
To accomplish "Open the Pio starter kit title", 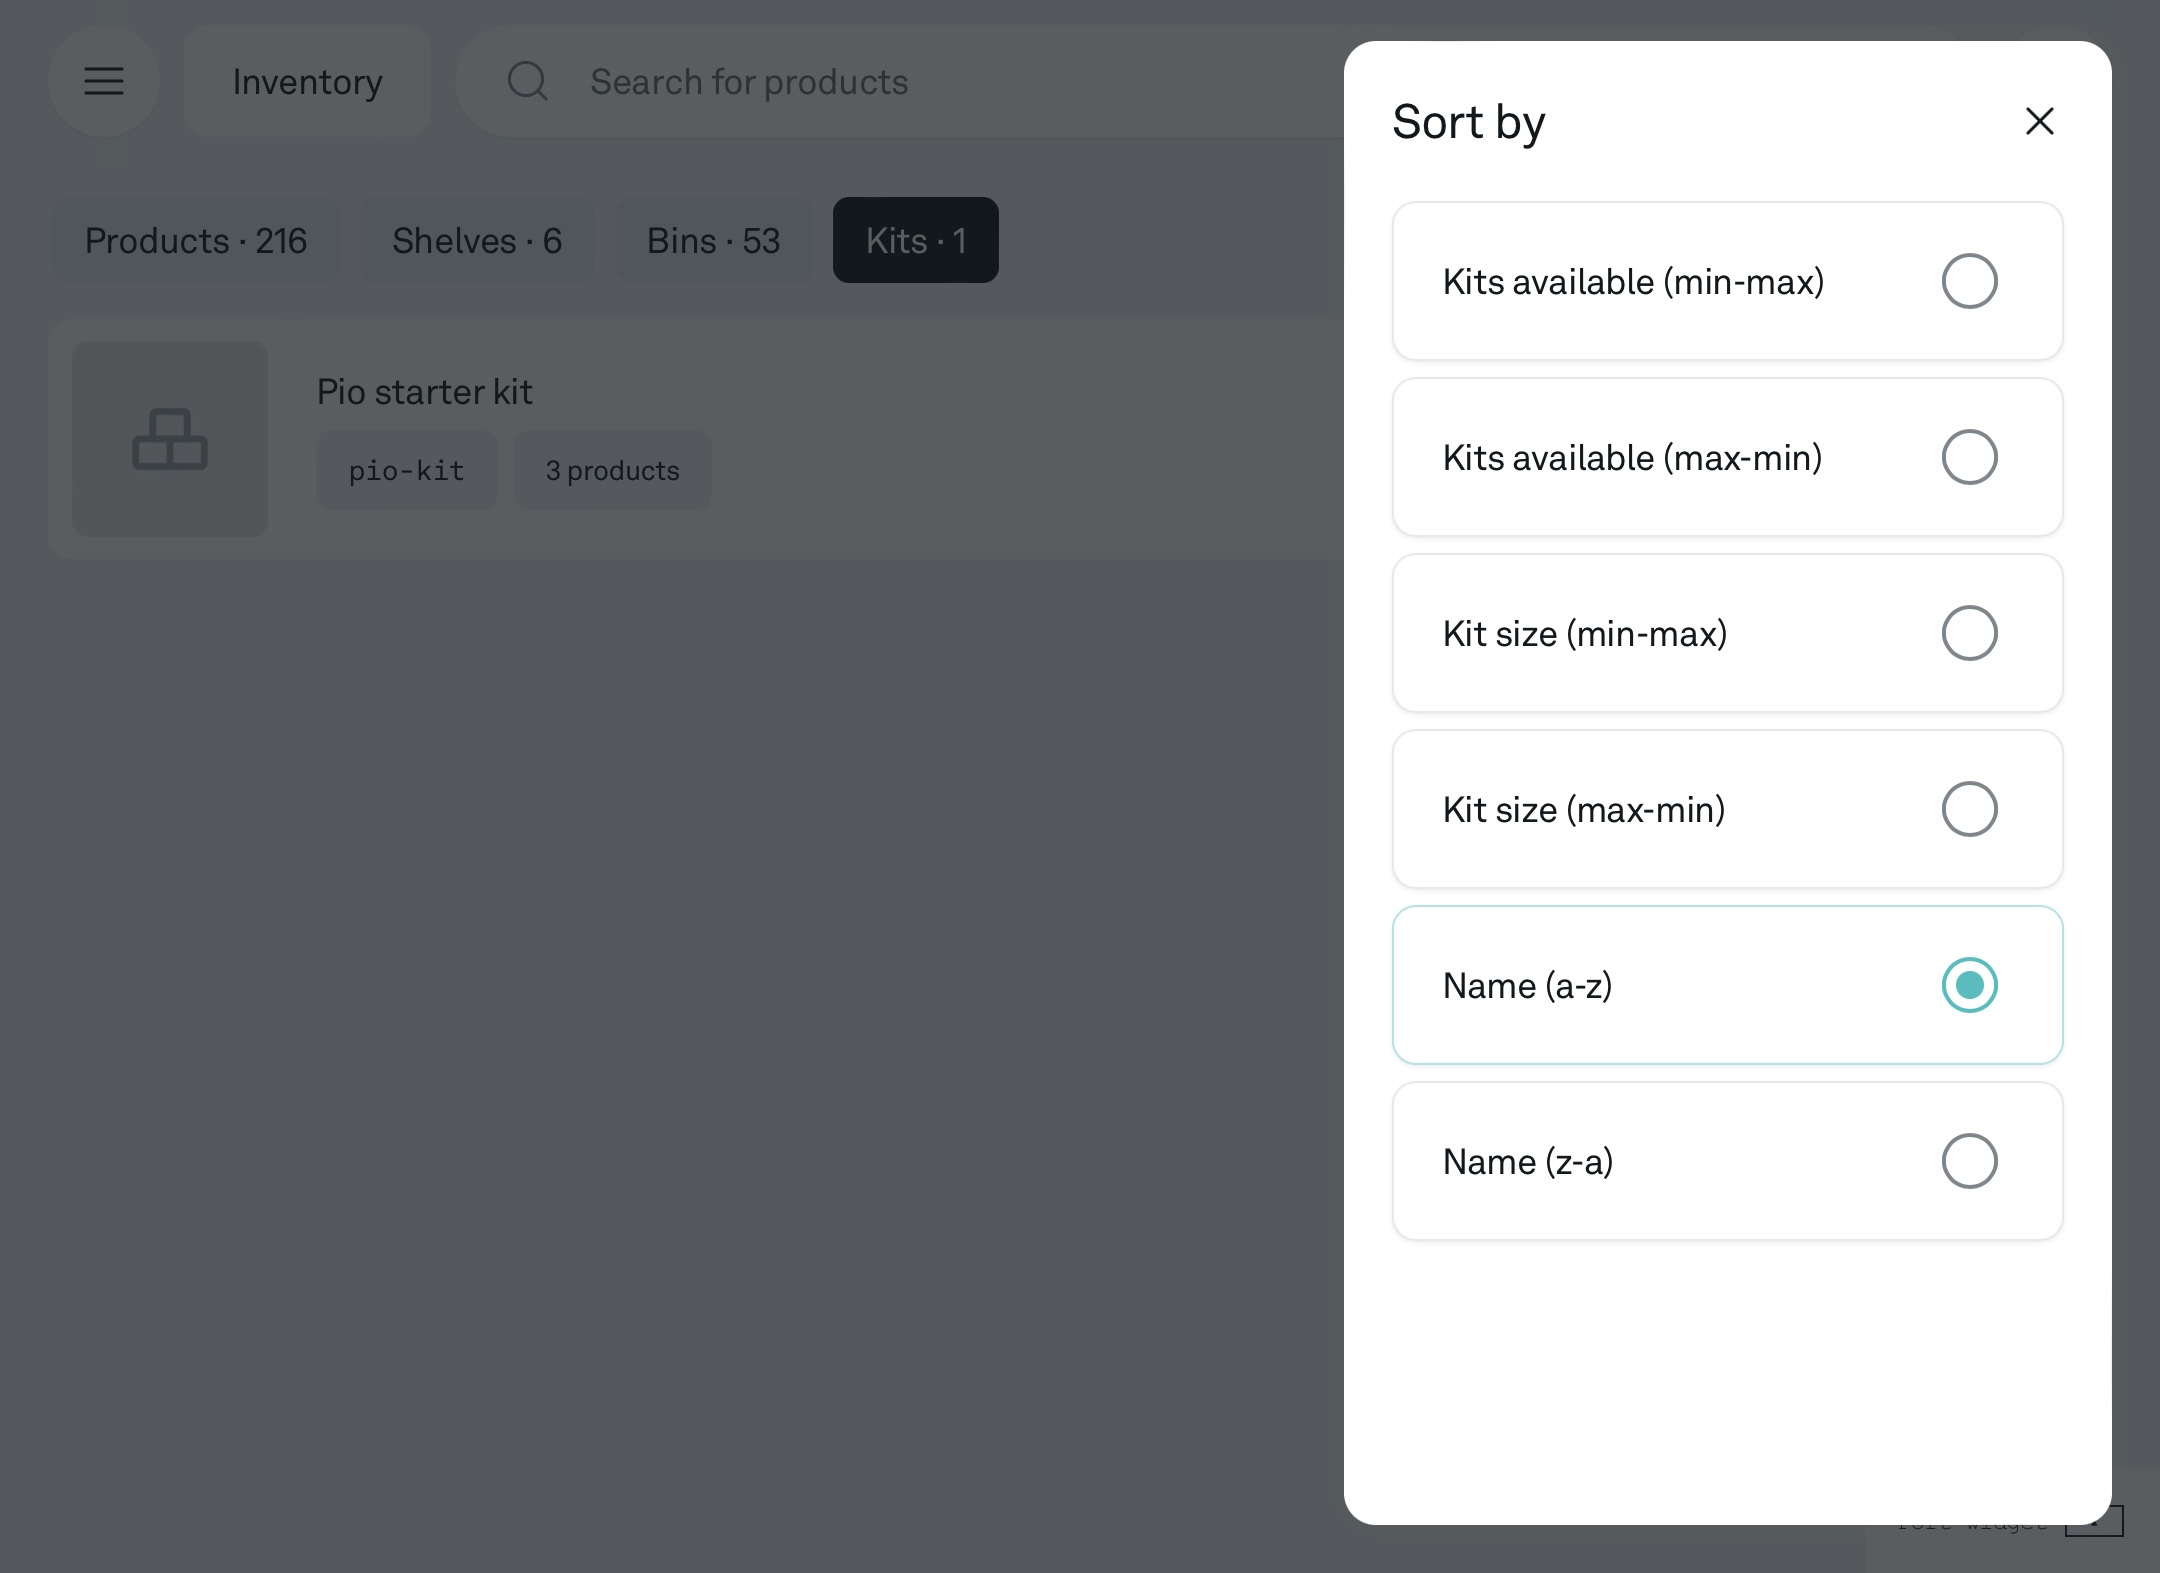I will [424, 391].
